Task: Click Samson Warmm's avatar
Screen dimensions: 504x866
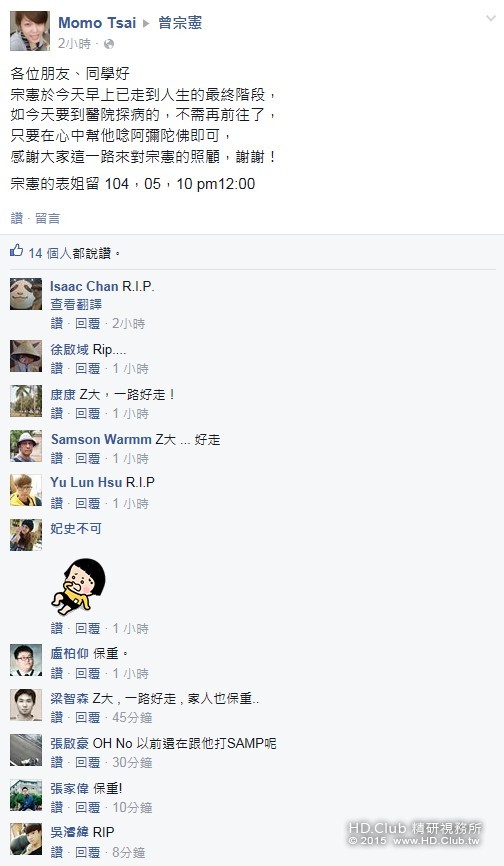Action: [x=26, y=446]
